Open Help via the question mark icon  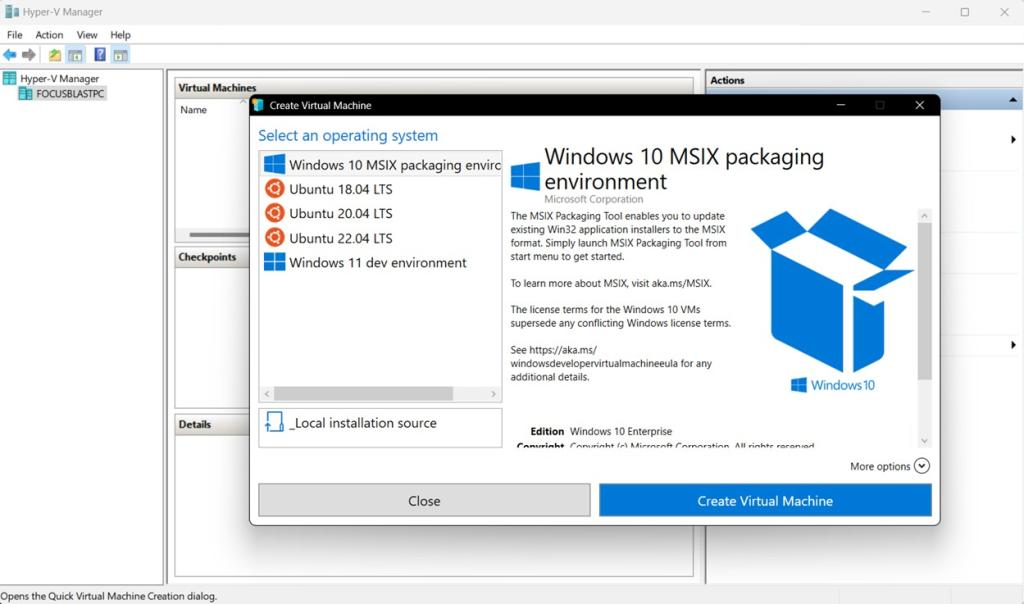pos(100,55)
